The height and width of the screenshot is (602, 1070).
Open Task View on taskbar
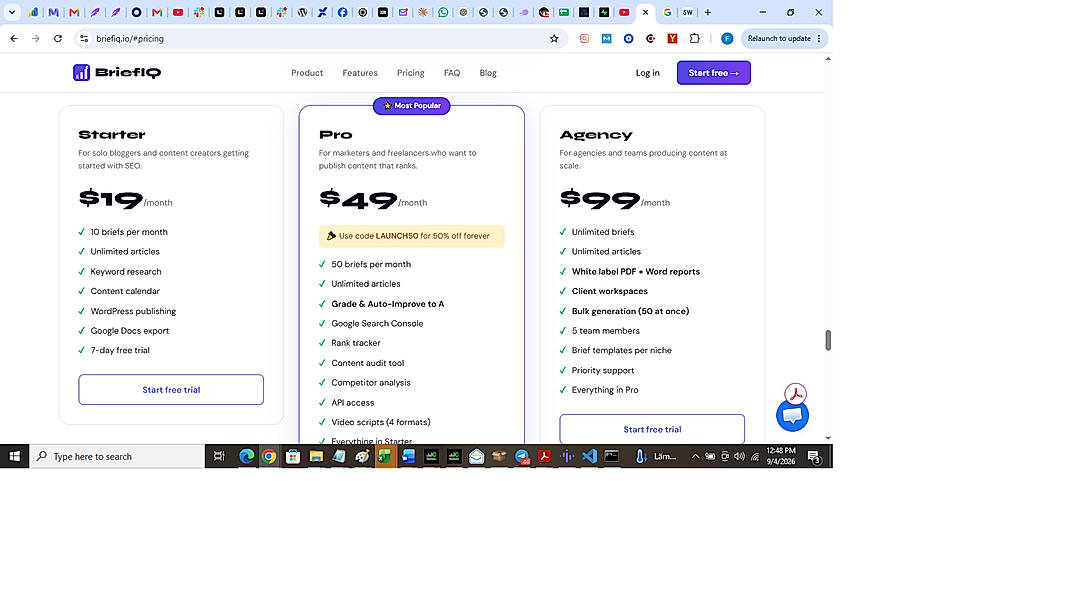(219, 456)
